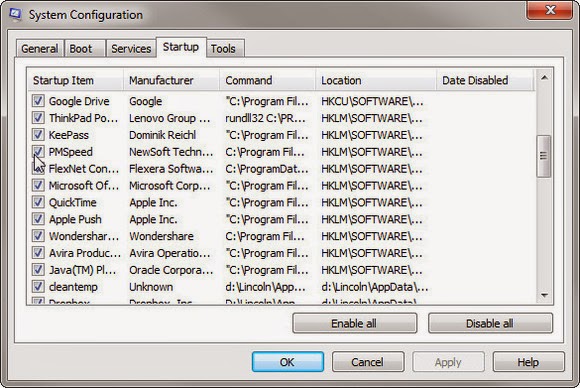Viewport: 580px width, 388px height.
Task: Click the Cancel button
Action: coord(368,362)
